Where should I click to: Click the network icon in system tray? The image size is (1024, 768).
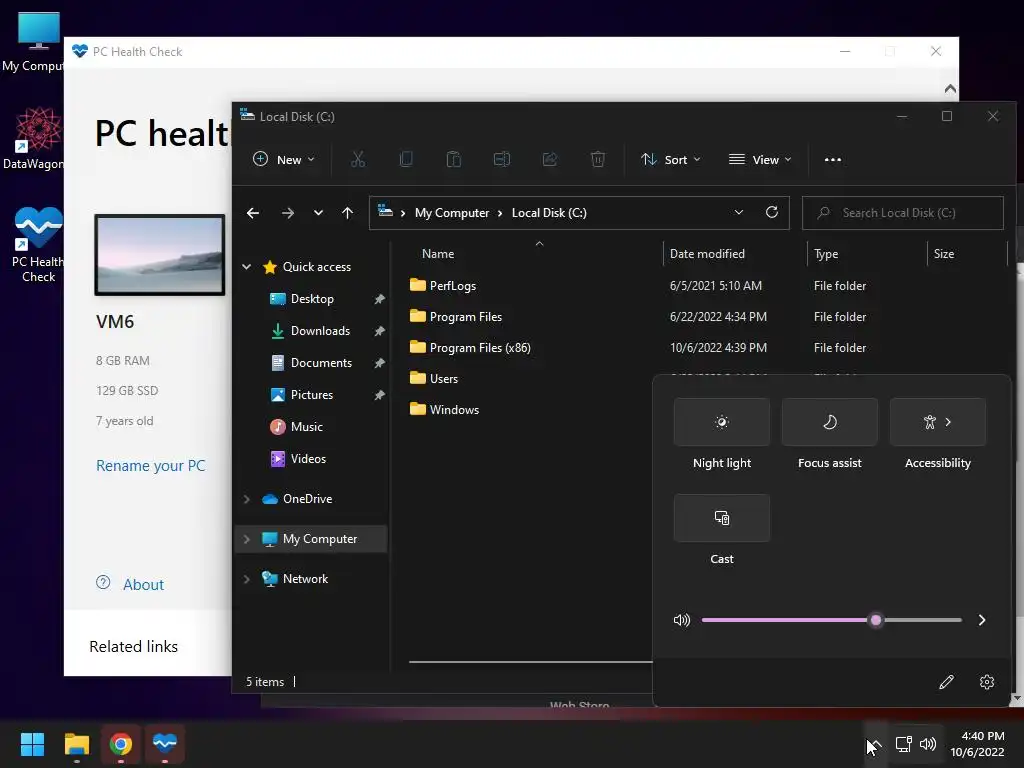903,744
